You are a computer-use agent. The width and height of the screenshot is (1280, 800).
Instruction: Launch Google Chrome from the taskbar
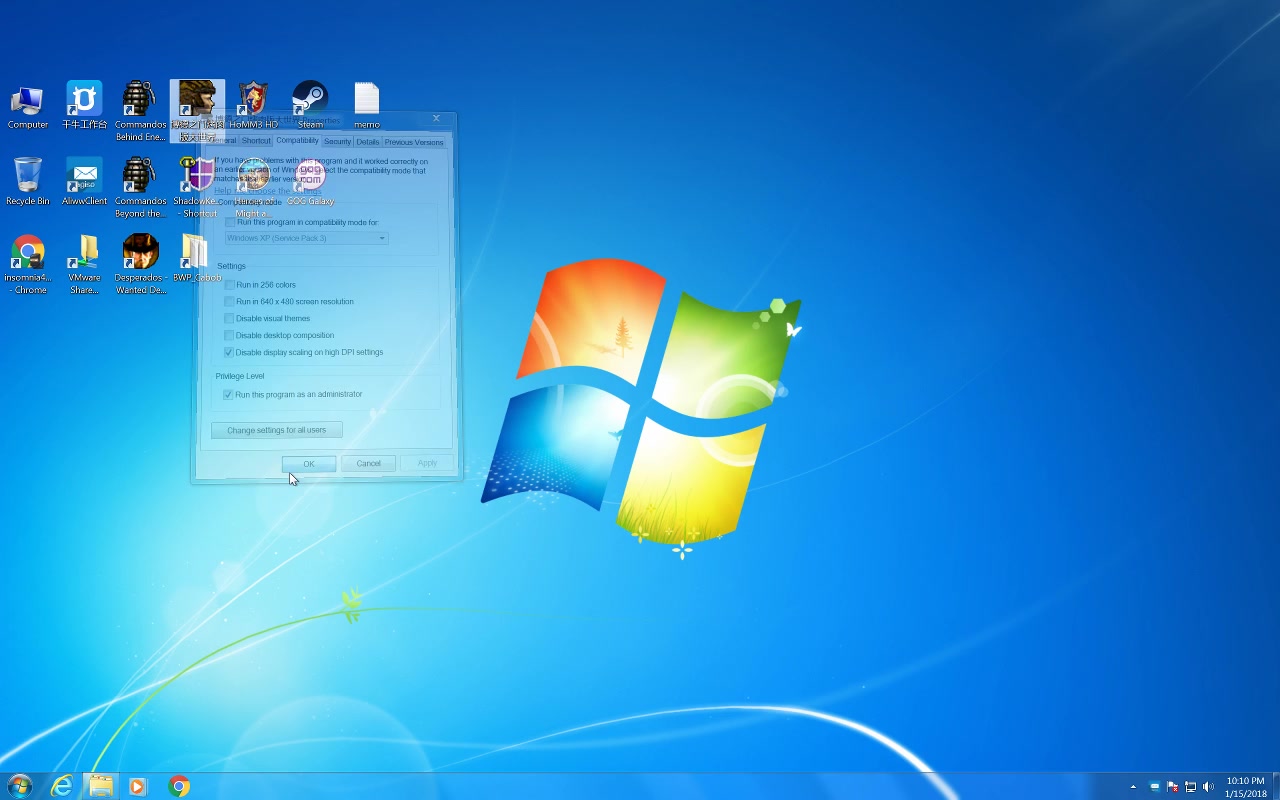[x=179, y=786]
